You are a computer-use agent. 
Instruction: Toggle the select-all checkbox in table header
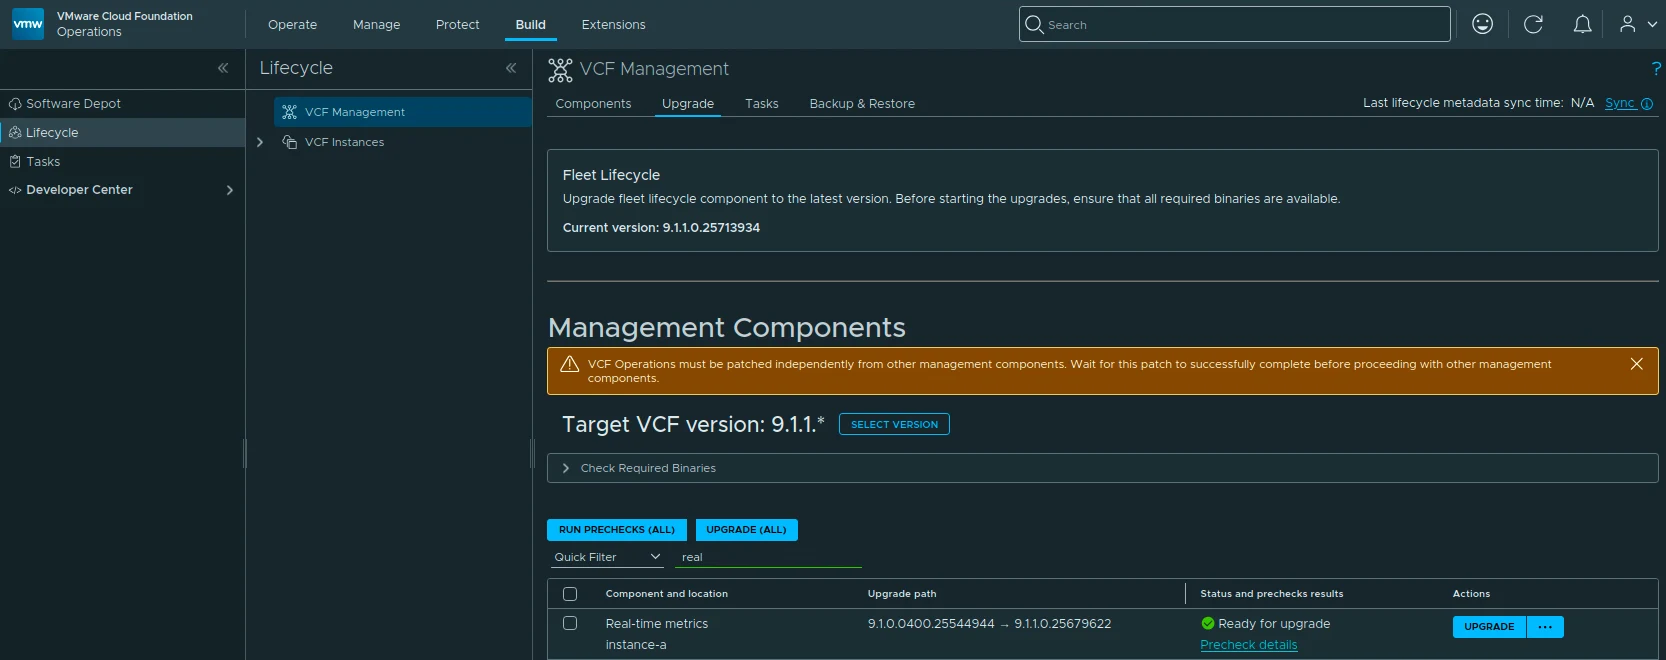point(570,594)
